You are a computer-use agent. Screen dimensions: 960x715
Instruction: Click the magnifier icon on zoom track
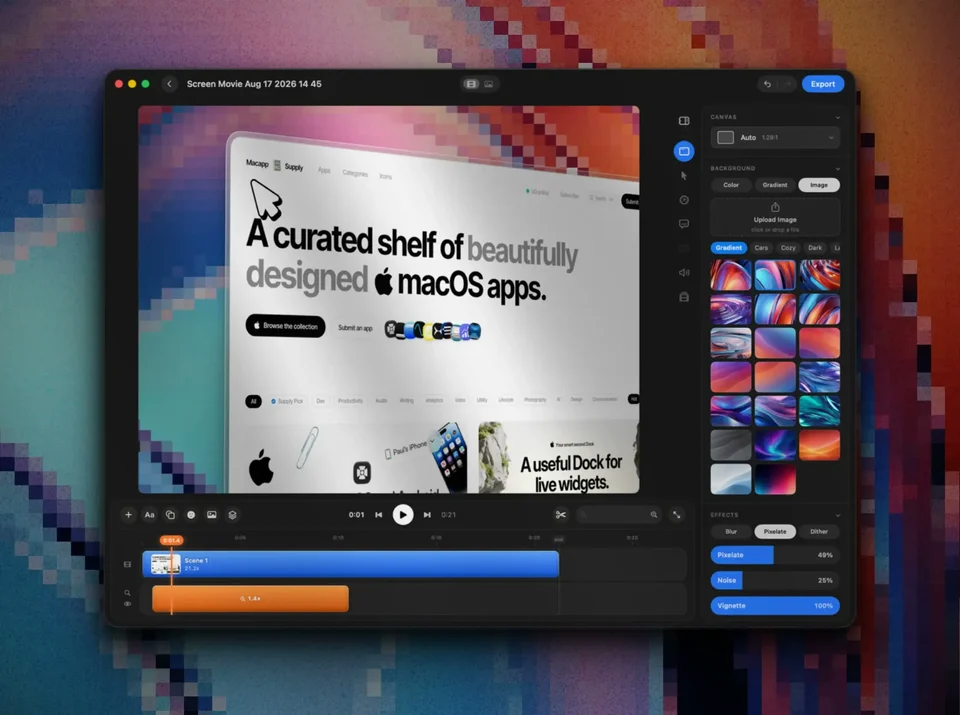[127, 593]
